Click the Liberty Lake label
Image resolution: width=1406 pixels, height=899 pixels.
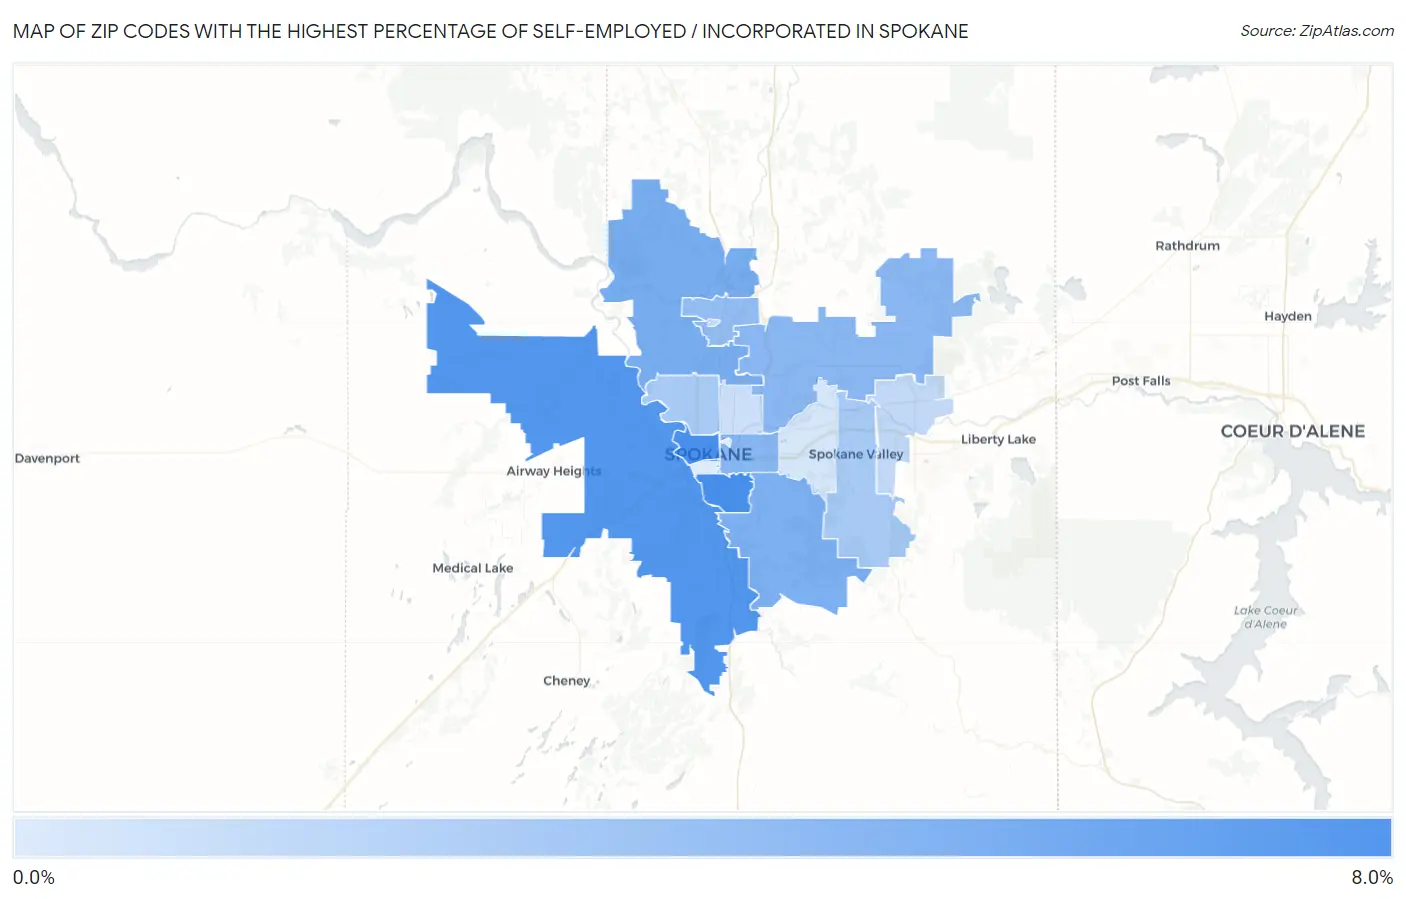998,439
